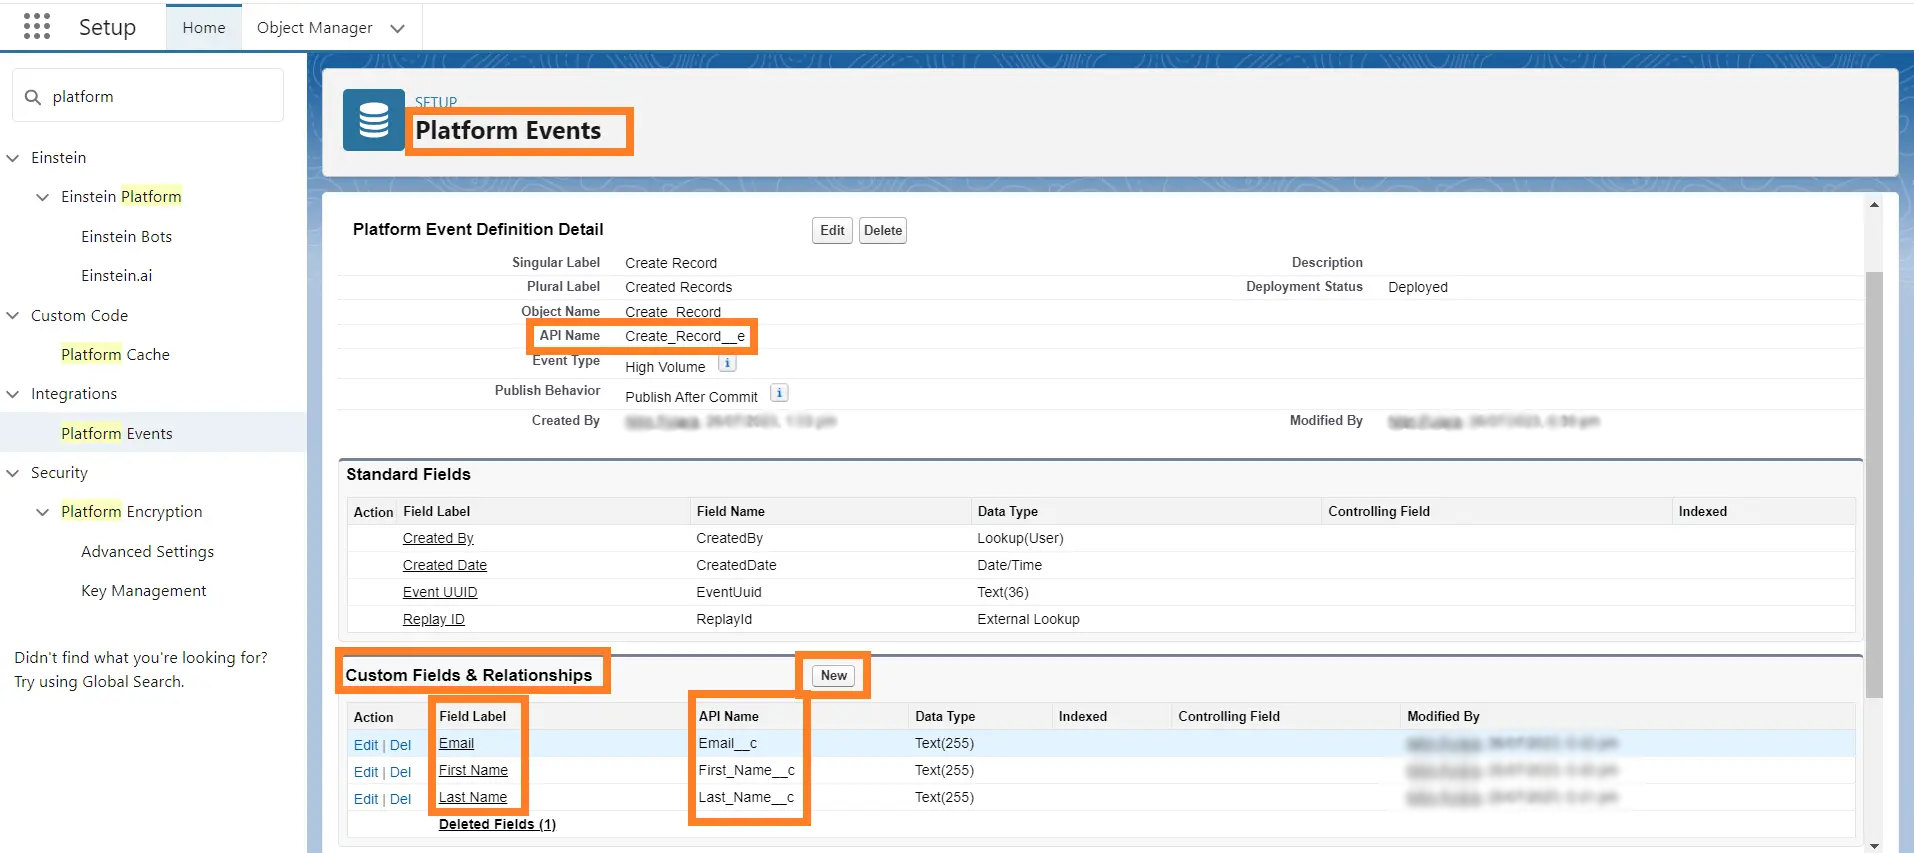Collapse the Einstein section

[x=13, y=158]
